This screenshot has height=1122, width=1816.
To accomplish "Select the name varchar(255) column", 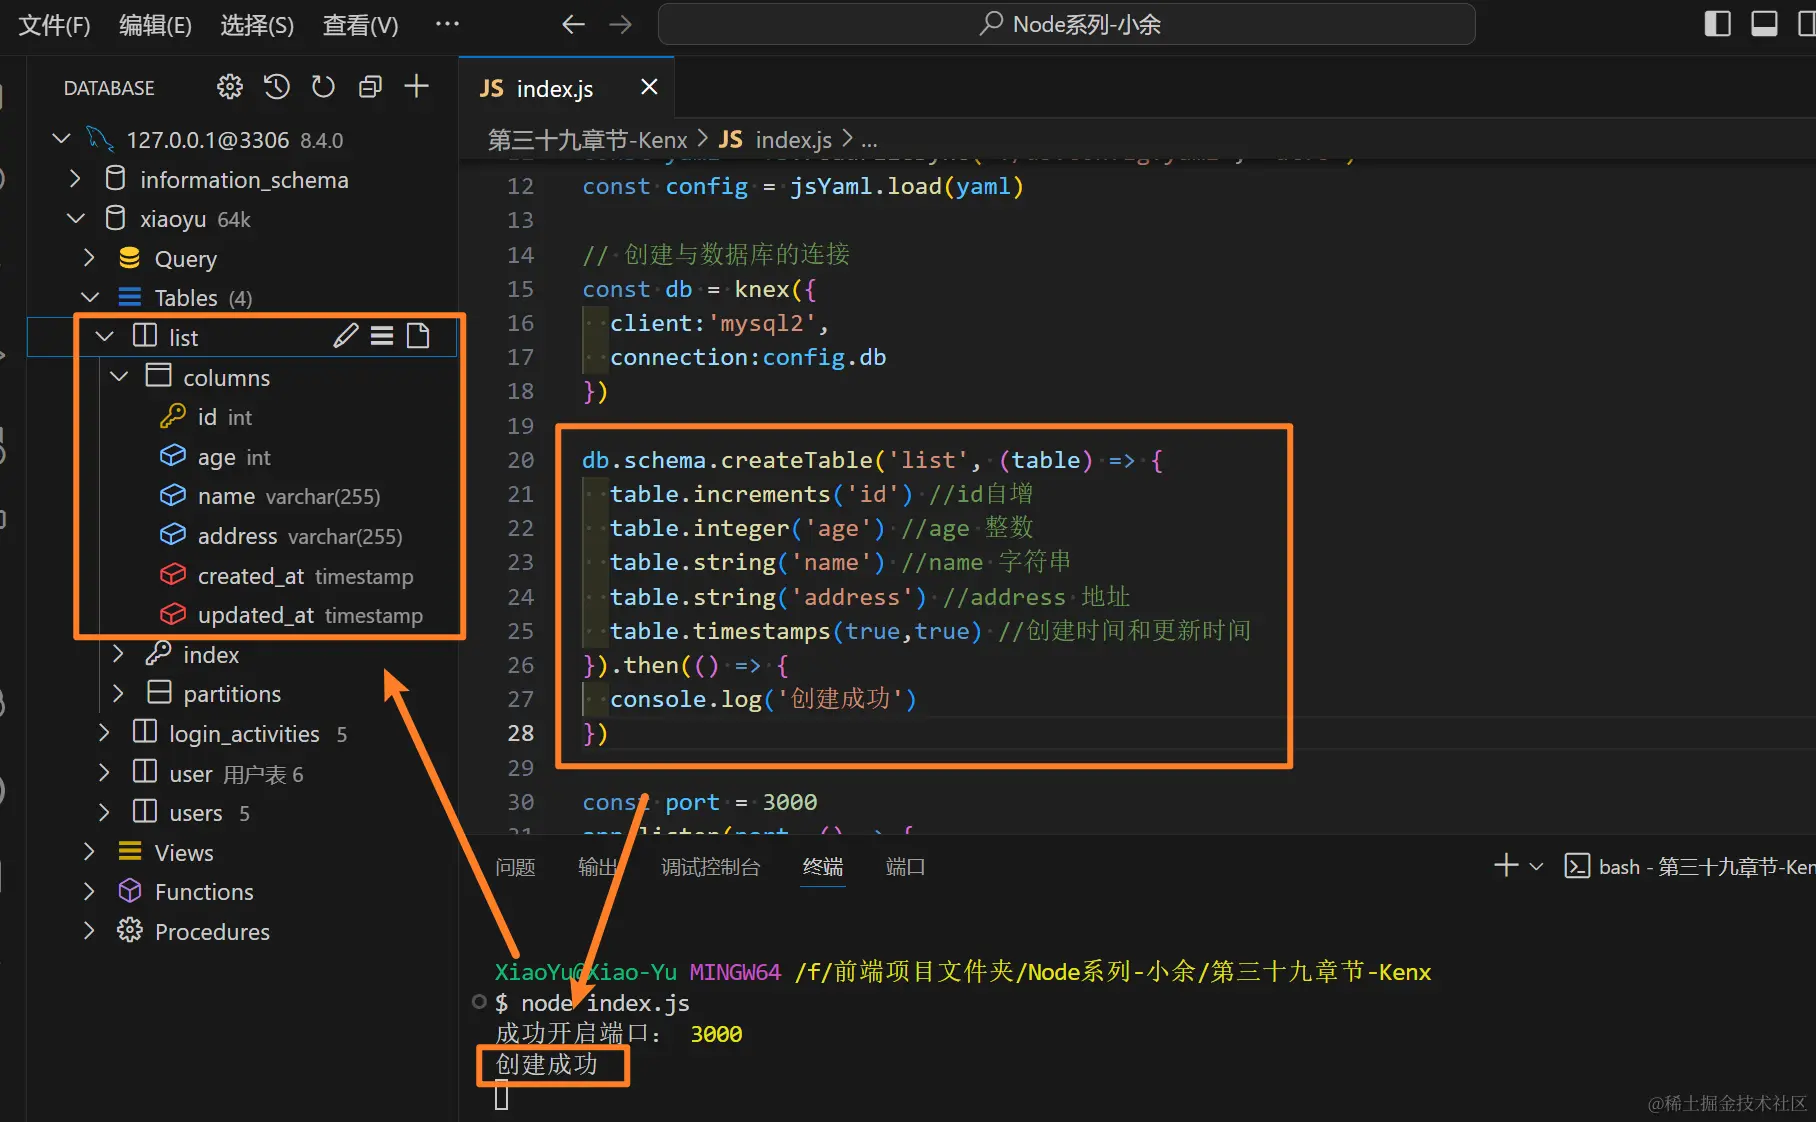I will coord(270,496).
